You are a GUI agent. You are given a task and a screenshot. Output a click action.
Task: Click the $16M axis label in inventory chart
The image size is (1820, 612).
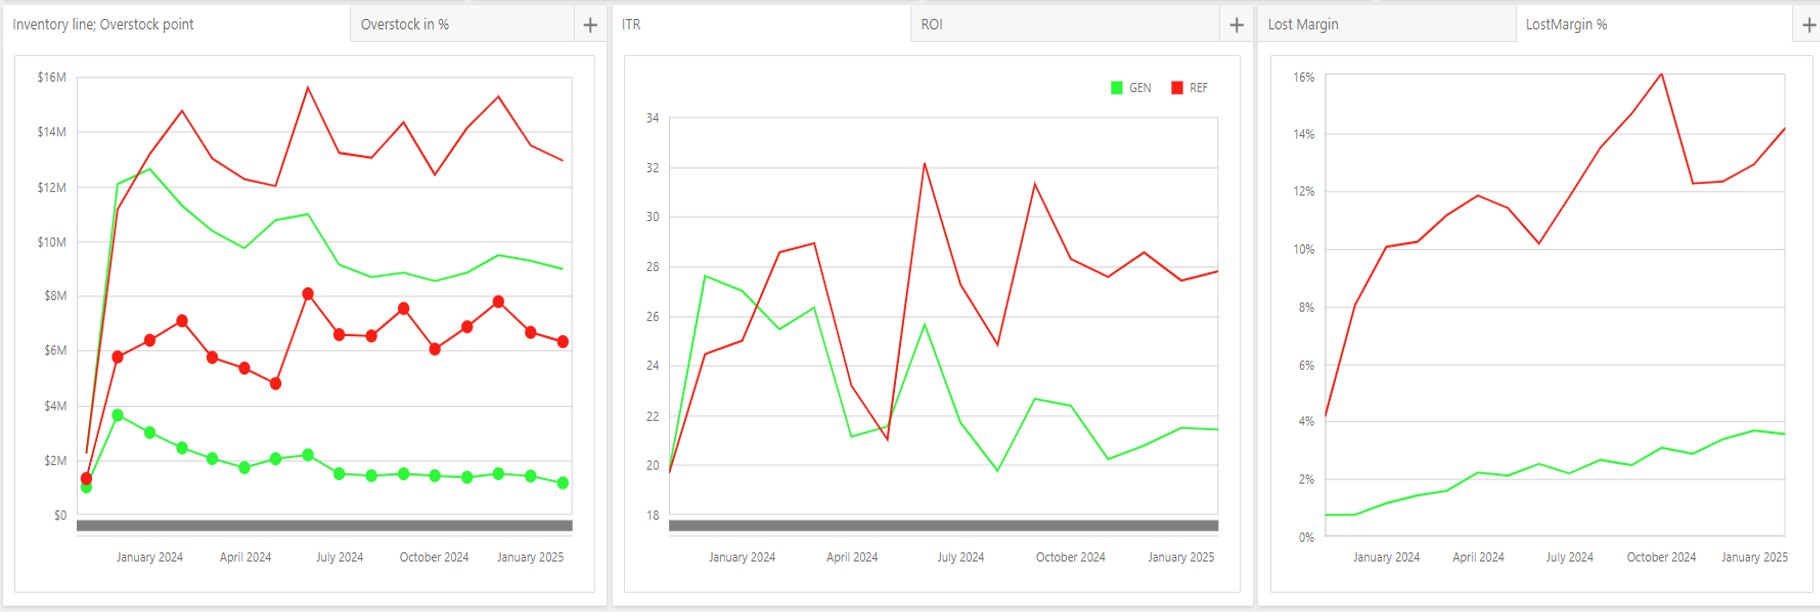(52, 77)
